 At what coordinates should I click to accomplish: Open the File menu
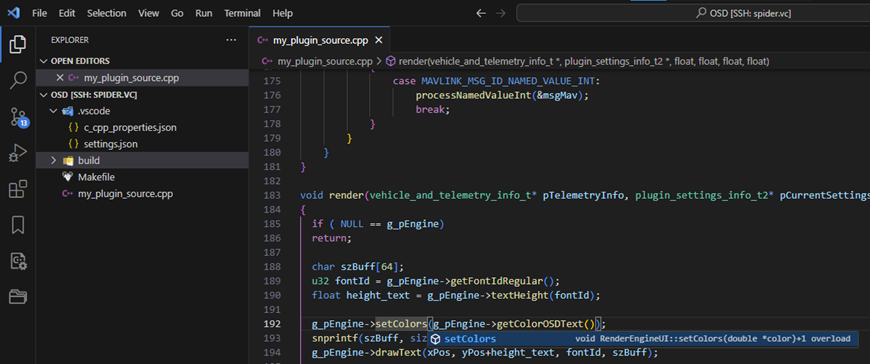point(39,13)
